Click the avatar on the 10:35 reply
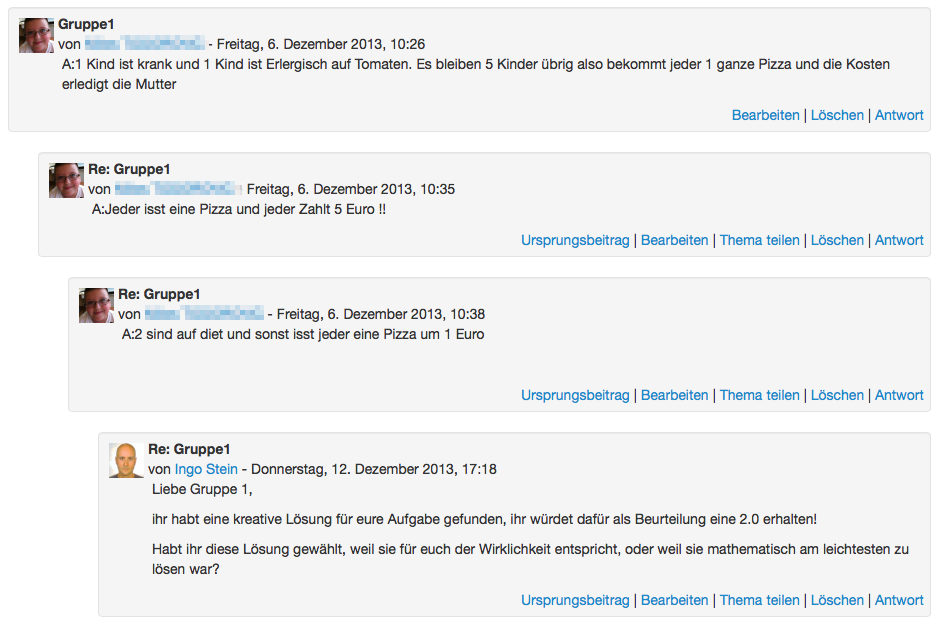This screenshot has height=629, width=940. (x=67, y=180)
